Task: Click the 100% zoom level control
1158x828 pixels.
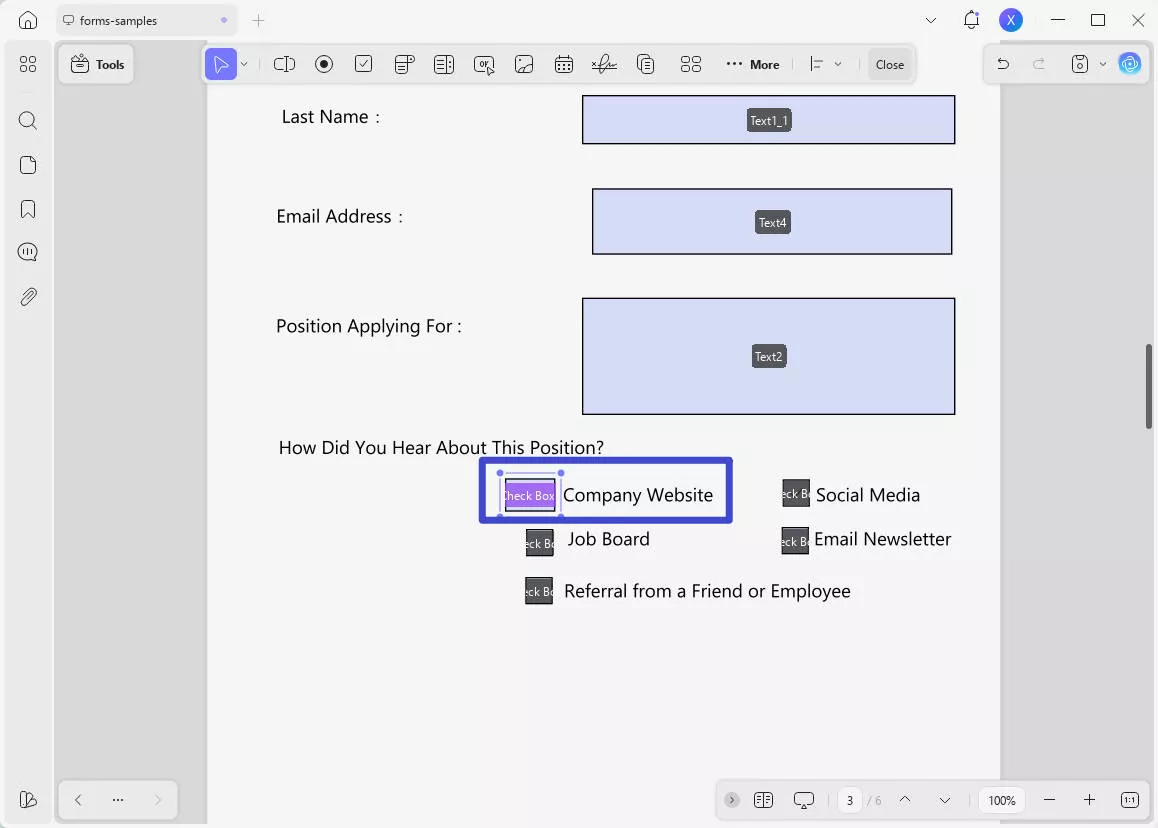Action: (1002, 800)
